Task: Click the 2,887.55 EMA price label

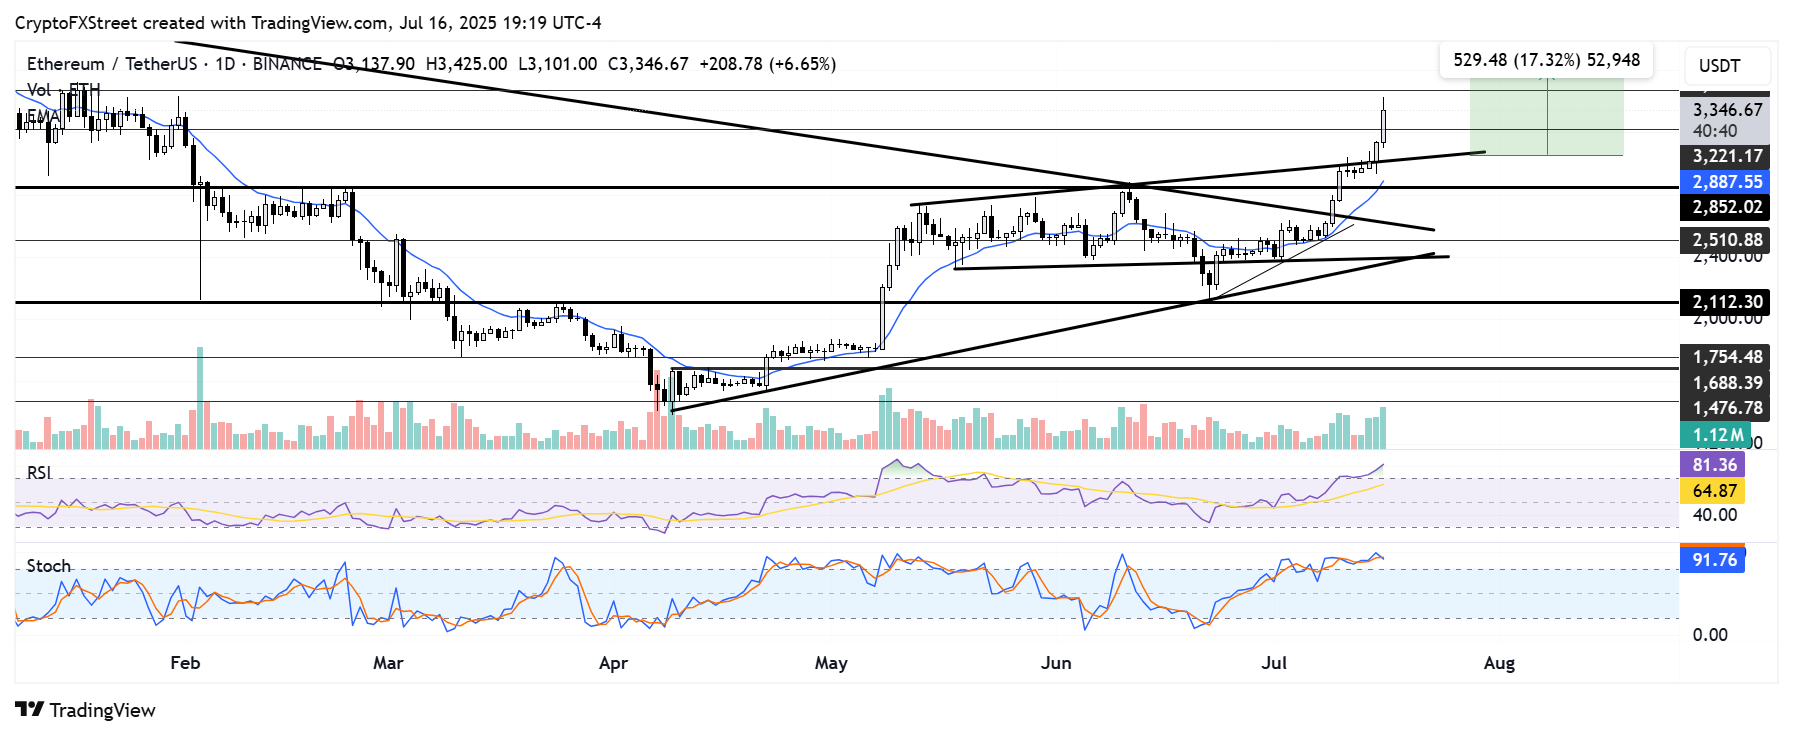Action: point(1727,182)
